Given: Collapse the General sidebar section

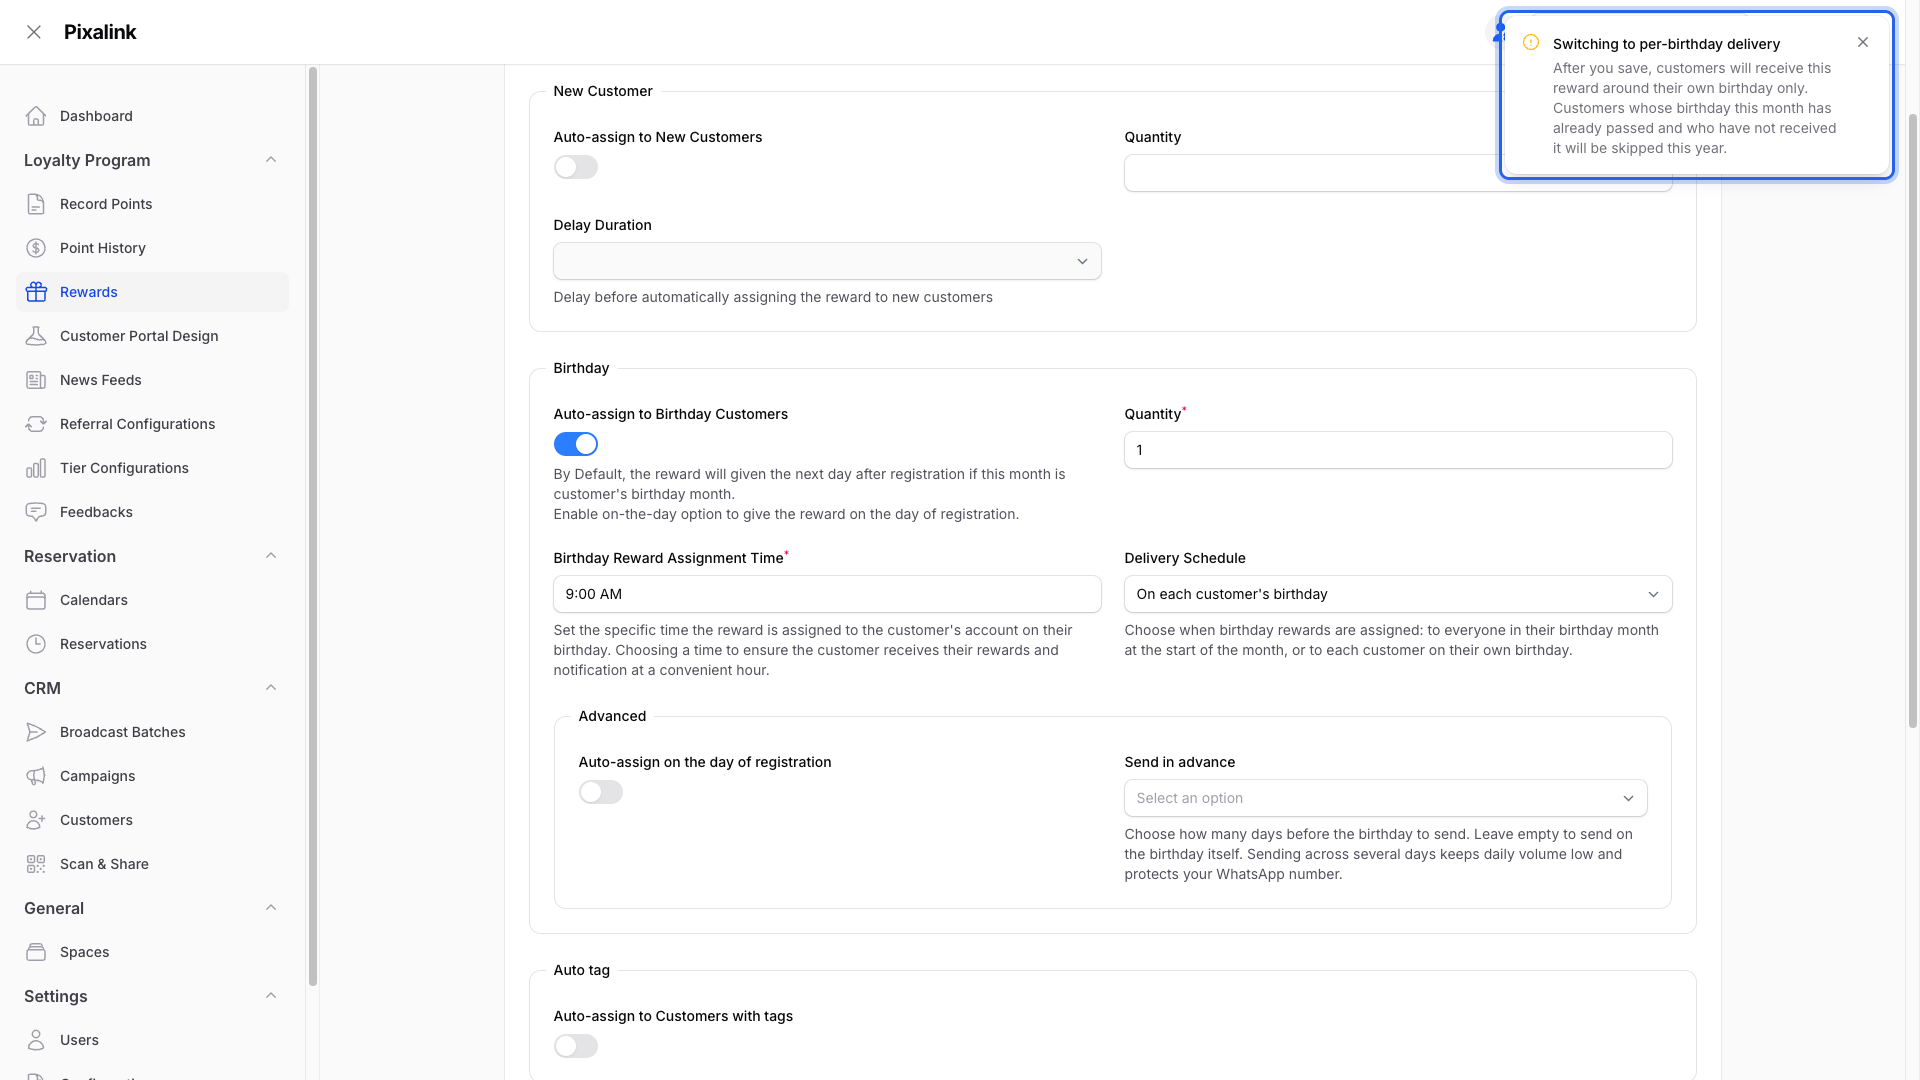Looking at the screenshot, I should 271,908.
